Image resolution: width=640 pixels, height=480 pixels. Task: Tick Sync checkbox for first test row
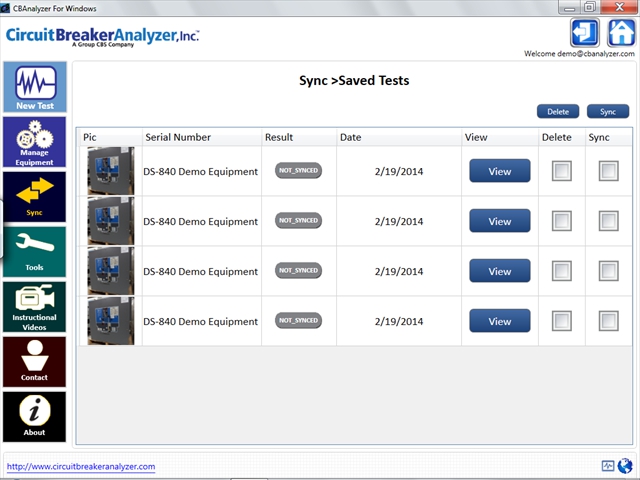(609, 171)
